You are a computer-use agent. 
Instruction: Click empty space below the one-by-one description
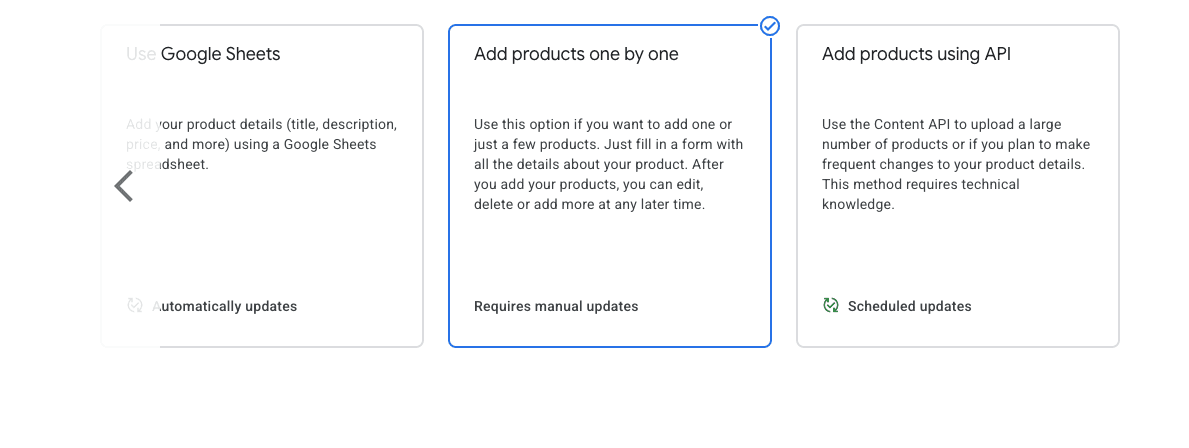tap(608, 255)
